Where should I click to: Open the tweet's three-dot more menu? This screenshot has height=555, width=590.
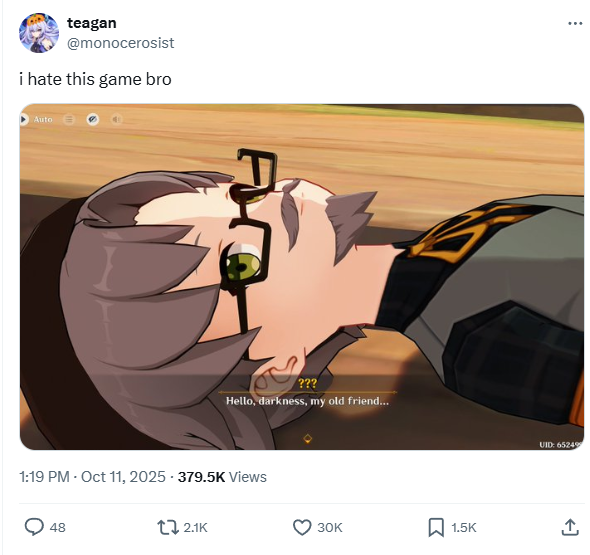(x=575, y=24)
